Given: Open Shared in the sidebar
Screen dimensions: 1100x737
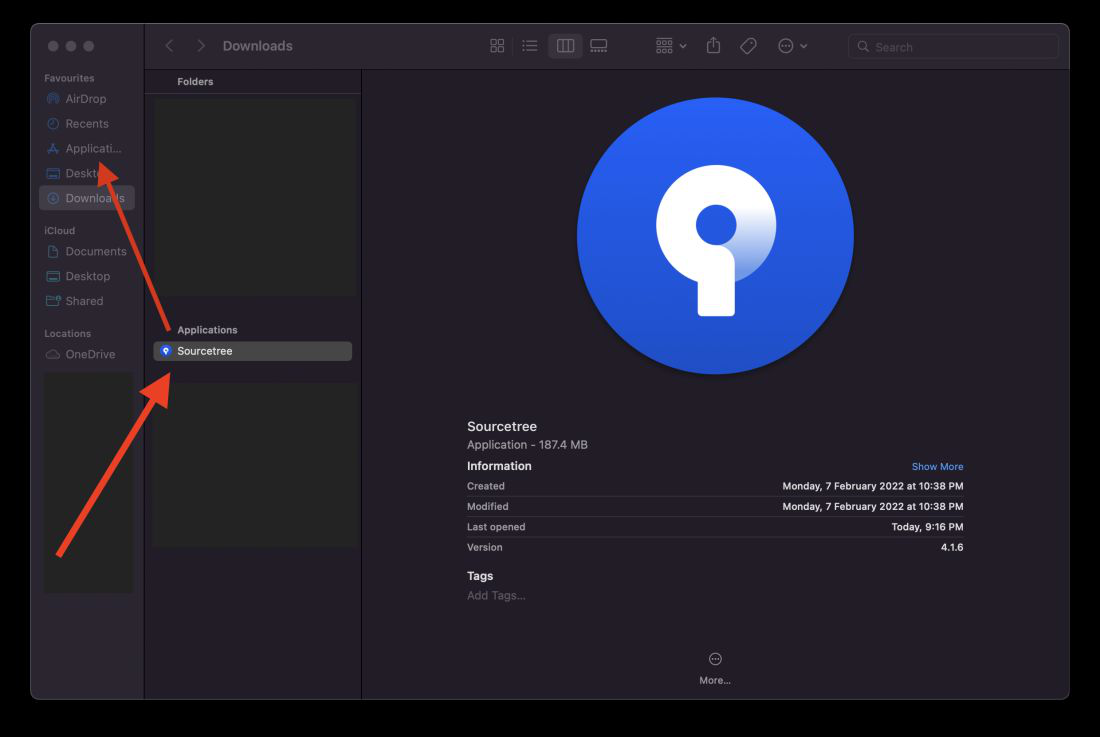Looking at the screenshot, I should (86, 301).
